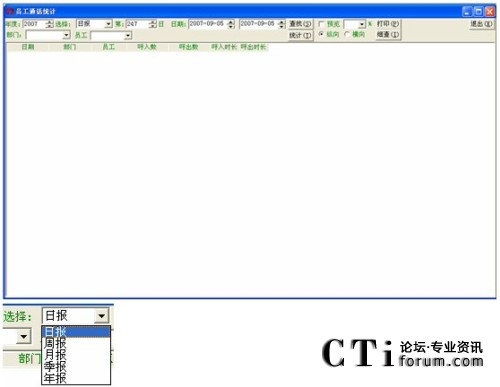Click the 呼入数 column header
The width and height of the screenshot is (500, 387).
pyautogui.click(x=147, y=47)
